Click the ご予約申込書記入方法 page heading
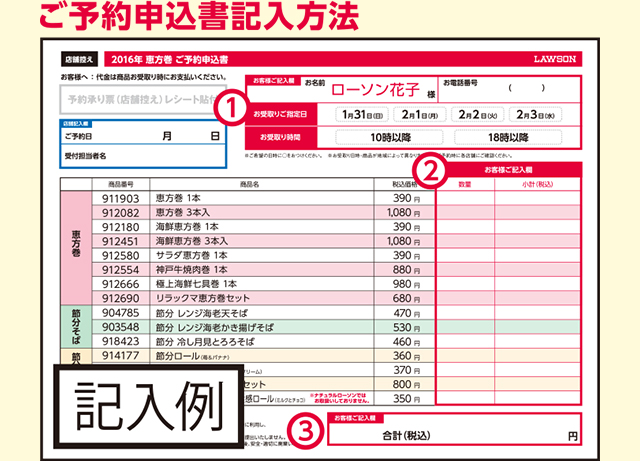The height and width of the screenshot is (461, 640). click(199, 16)
